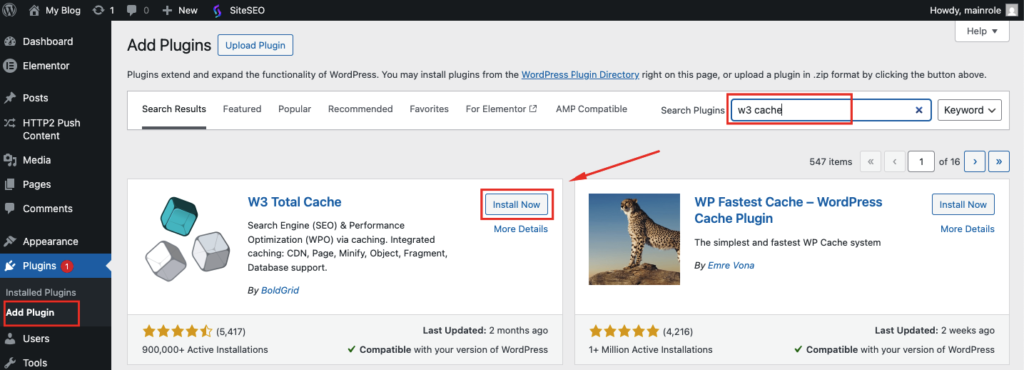Switch to Recommended tab
This screenshot has height=370, width=1024.
pos(360,109)
